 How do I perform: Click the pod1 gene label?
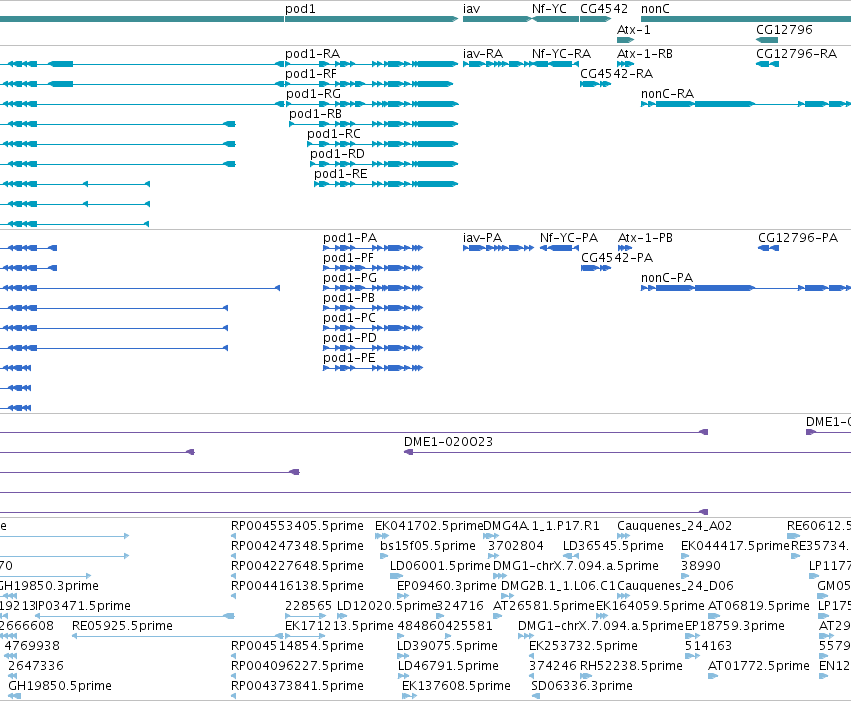pyautogui.click(x=300, y=9)
